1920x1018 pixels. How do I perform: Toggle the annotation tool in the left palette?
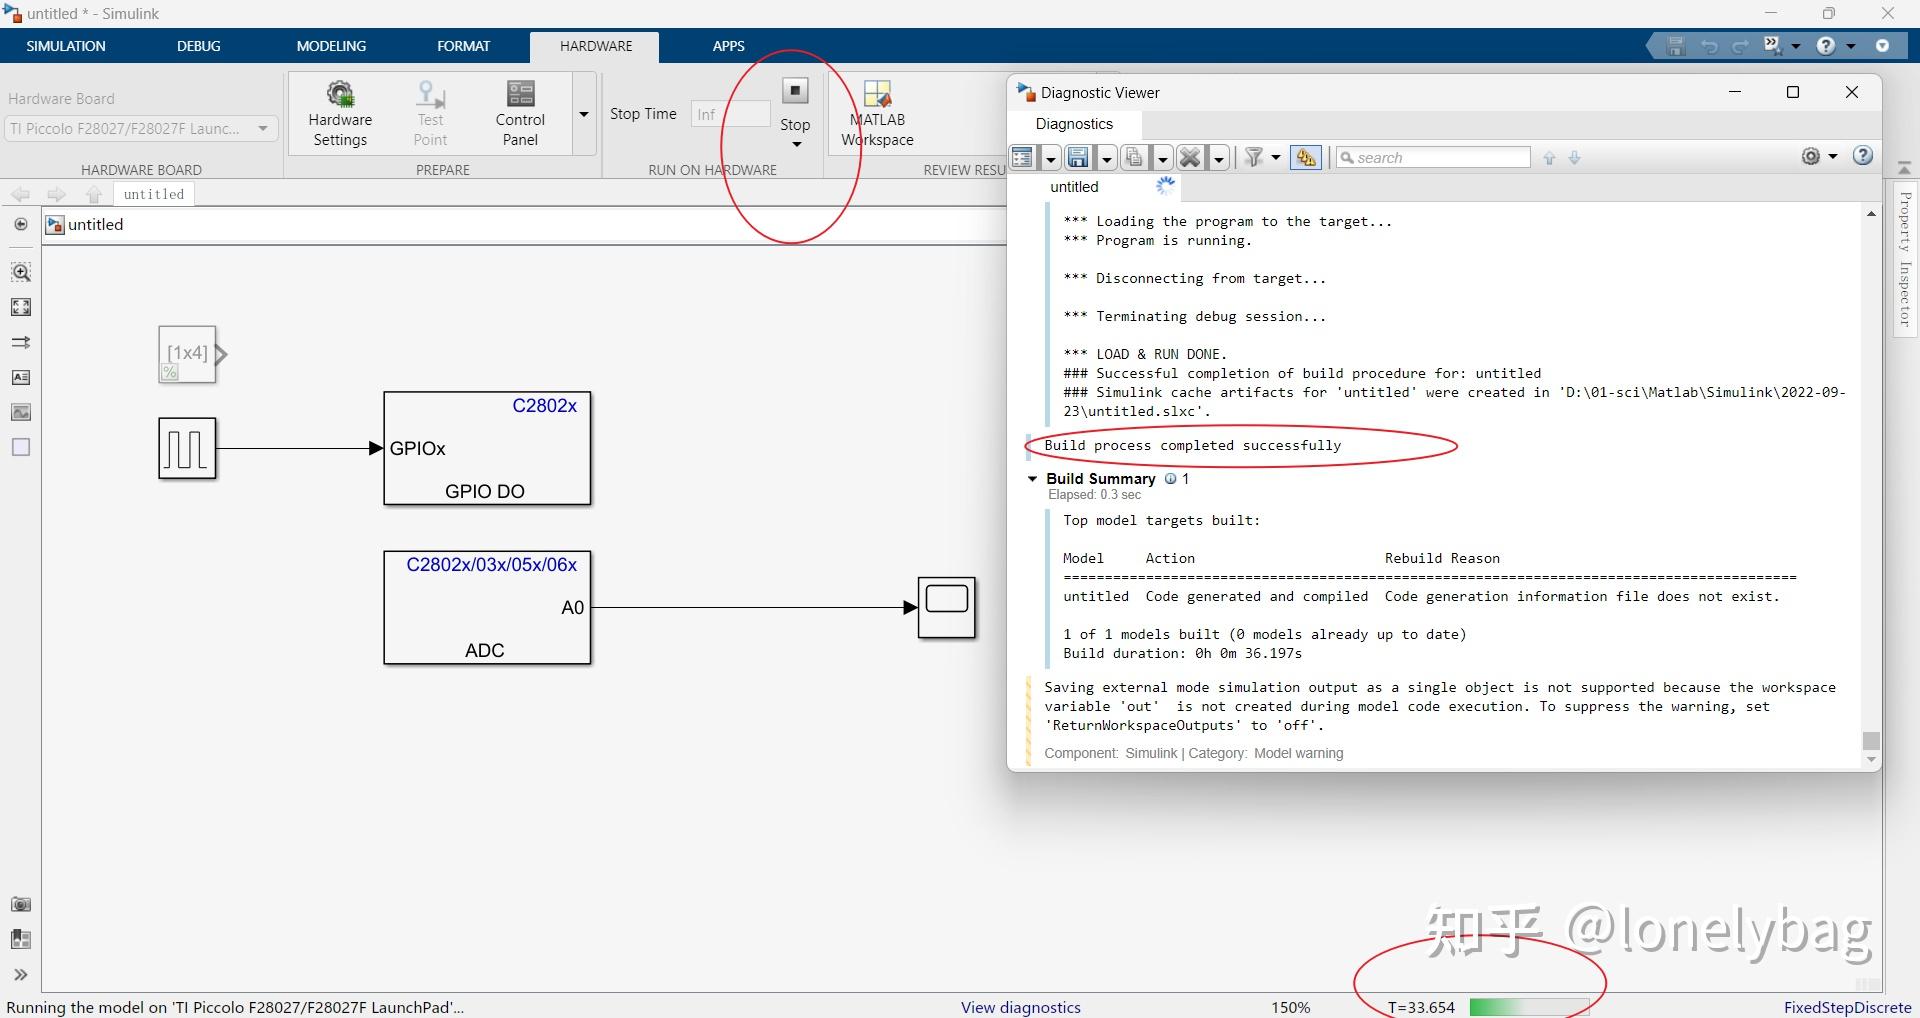click(x=20, y=377)
